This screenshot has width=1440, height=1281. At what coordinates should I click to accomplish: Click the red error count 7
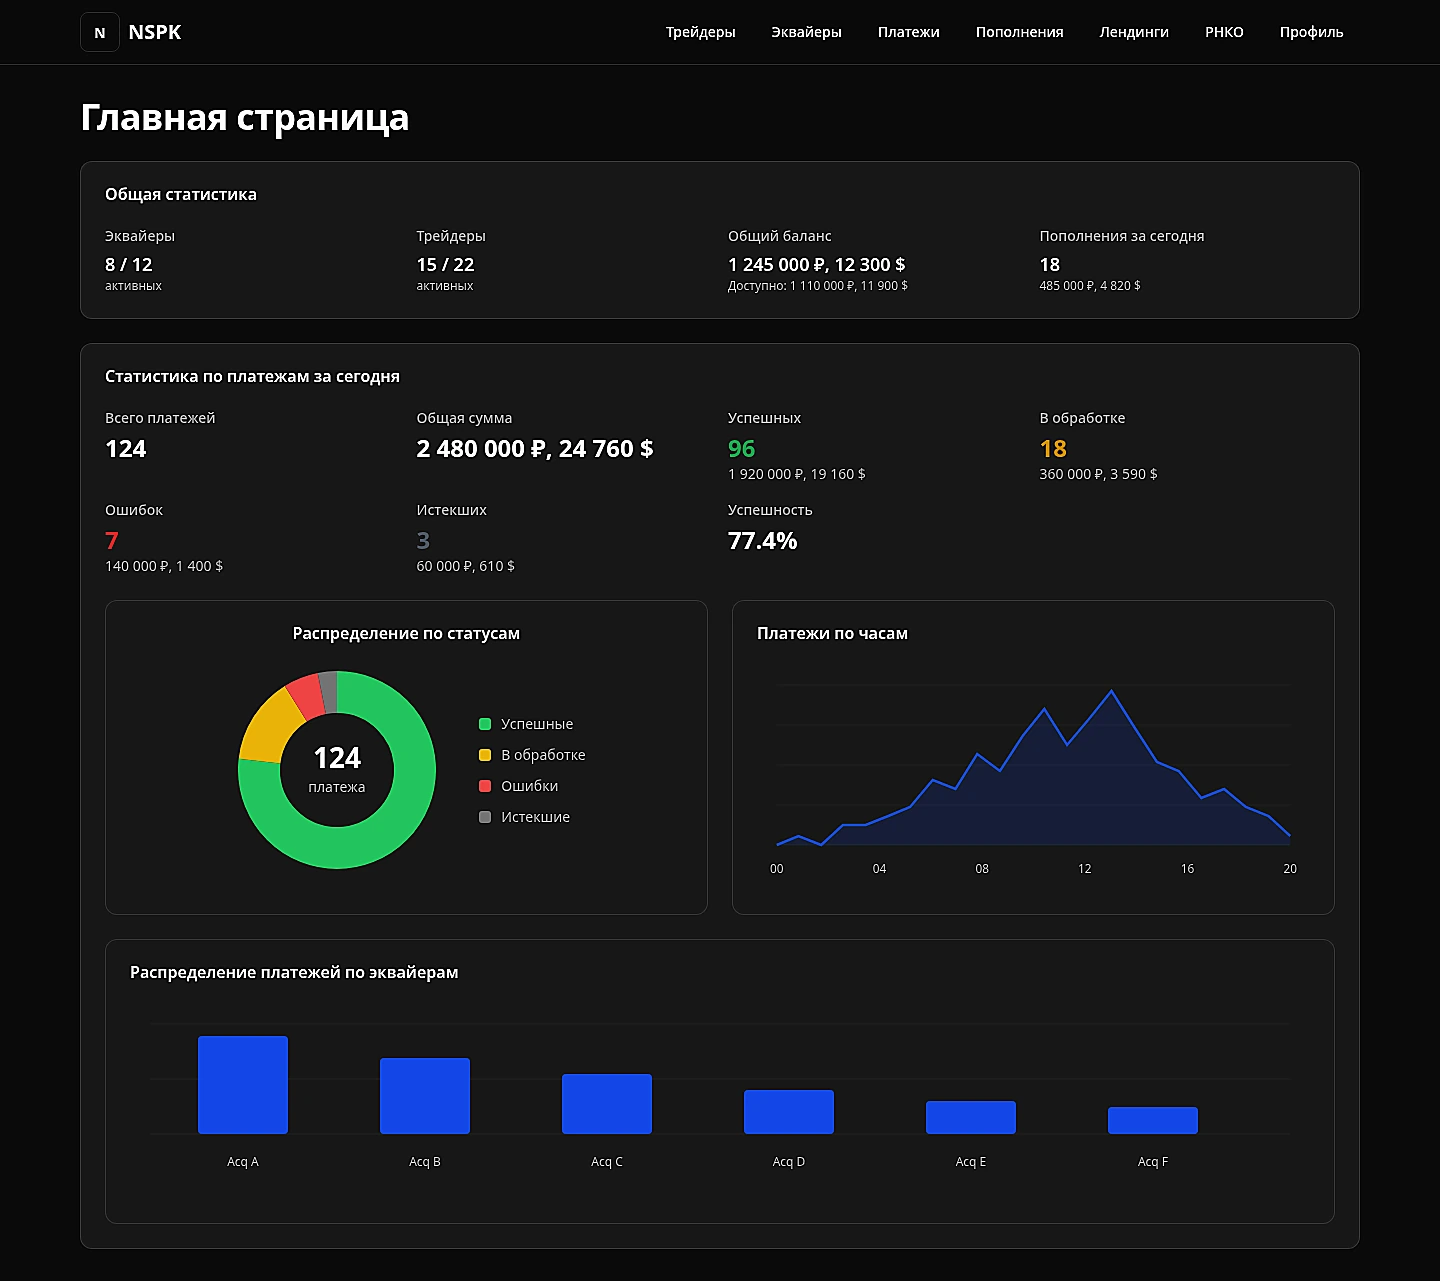pos(112,541)
